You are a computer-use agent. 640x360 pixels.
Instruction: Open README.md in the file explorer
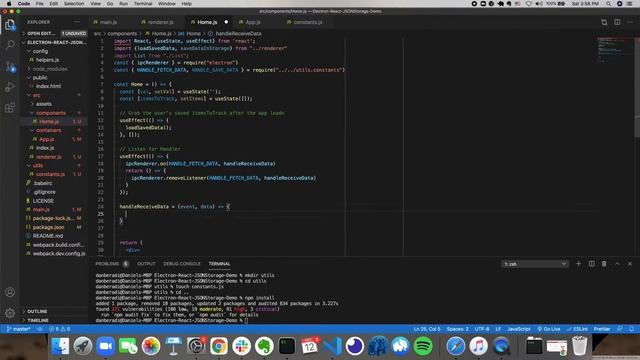48,236
